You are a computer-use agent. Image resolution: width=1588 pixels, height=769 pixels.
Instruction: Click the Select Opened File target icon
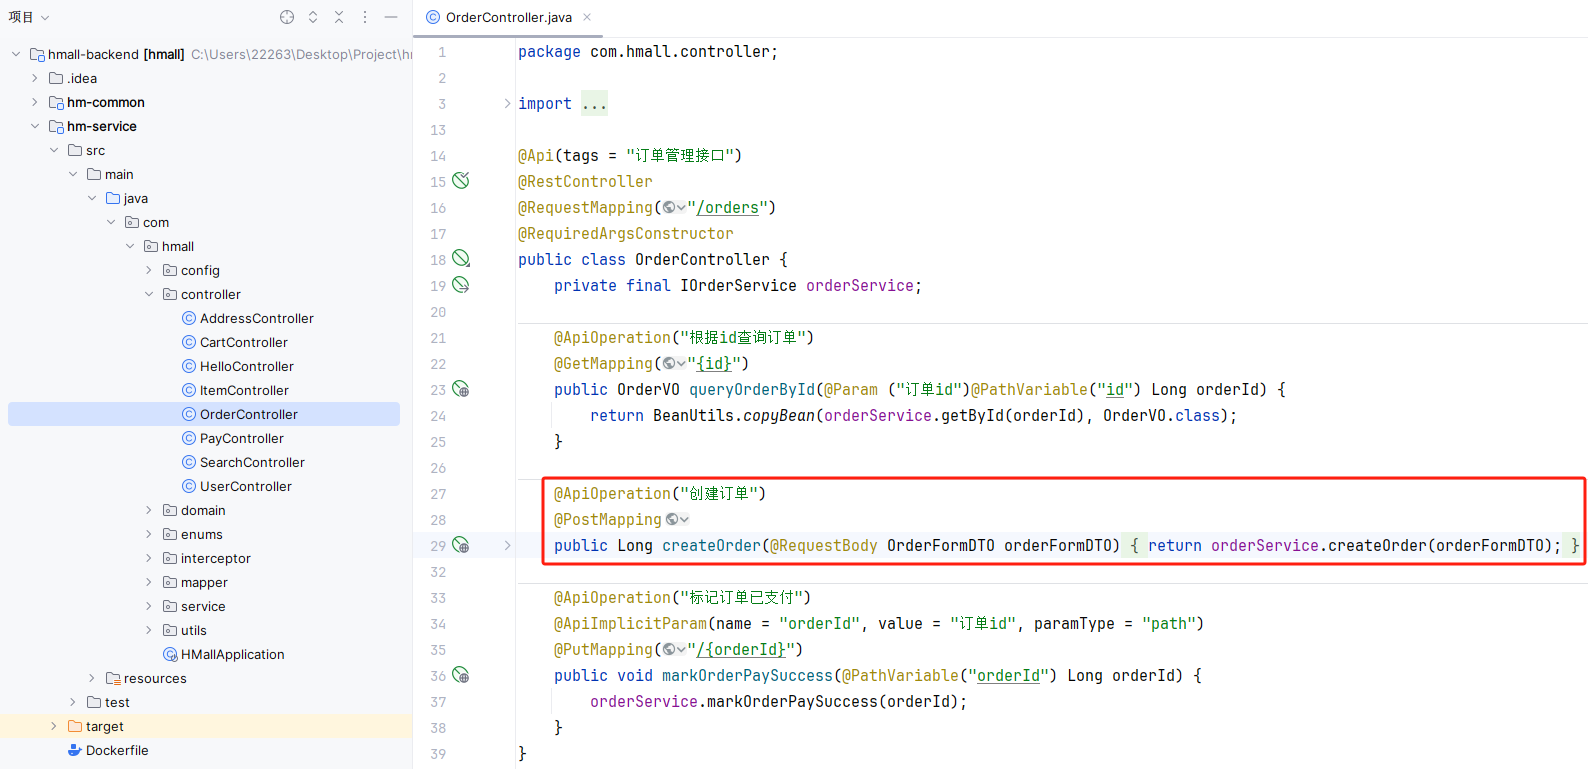287,17
